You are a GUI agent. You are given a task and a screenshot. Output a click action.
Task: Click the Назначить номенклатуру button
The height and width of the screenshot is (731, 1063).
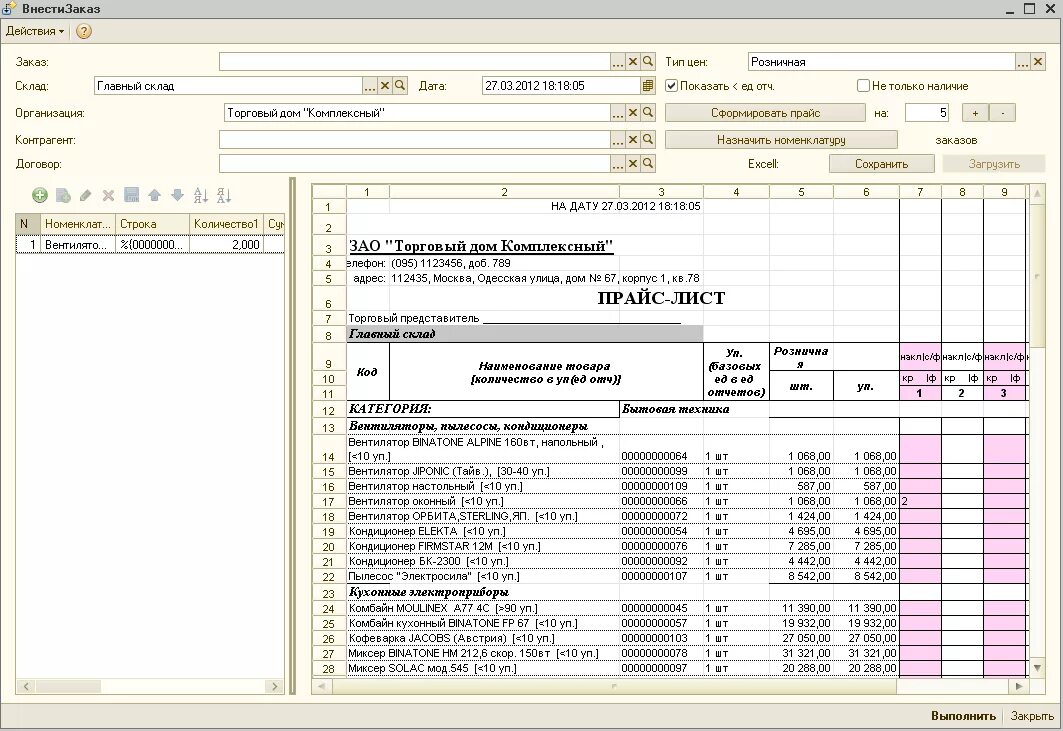(x=781, y=140)
